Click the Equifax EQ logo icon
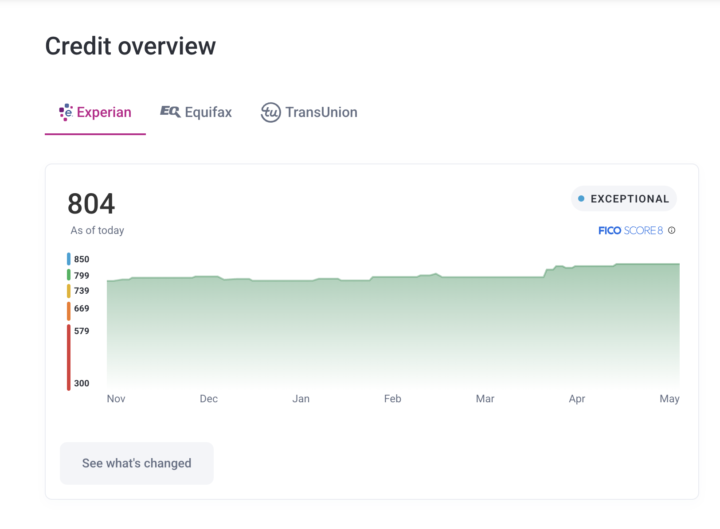 tap(169, 112)
